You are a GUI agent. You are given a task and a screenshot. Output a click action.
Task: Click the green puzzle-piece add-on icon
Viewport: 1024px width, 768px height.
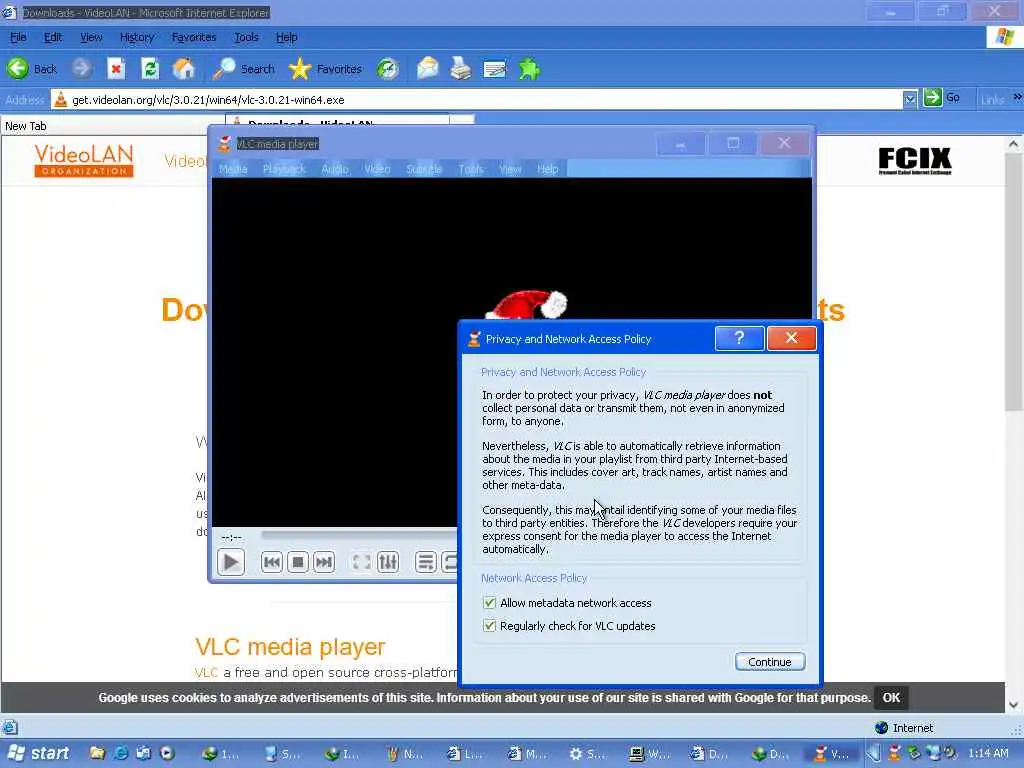pyautogui.click(x=529, y=69)
